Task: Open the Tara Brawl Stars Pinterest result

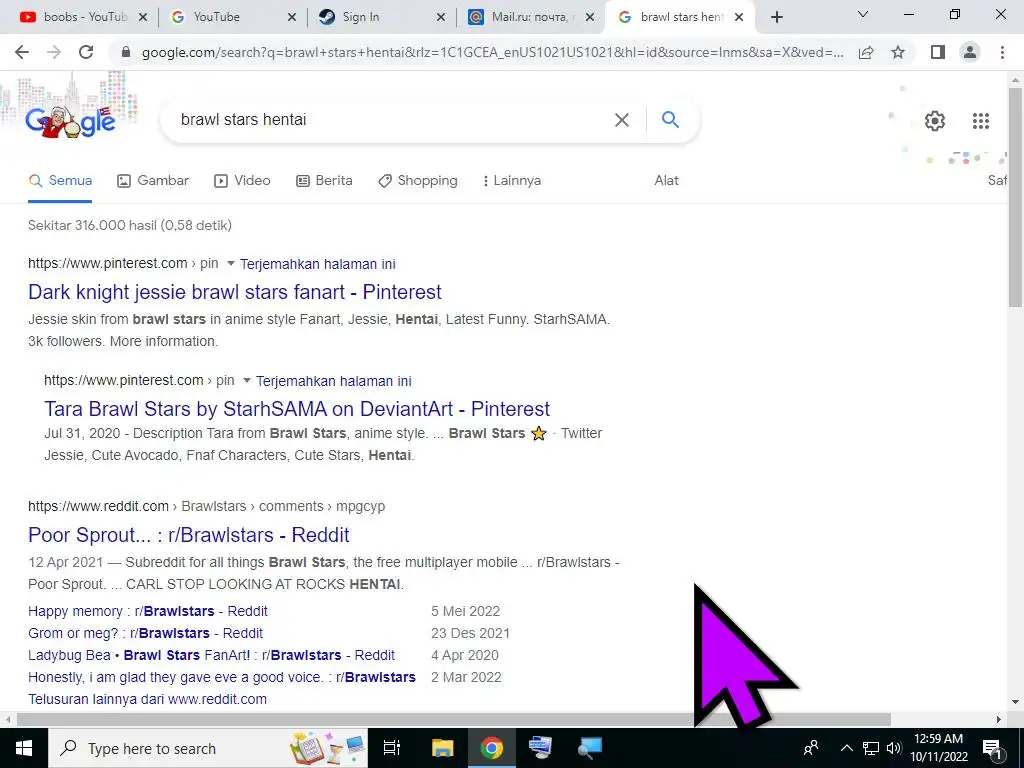Action: pyautogui.click(x=297, y=409)
